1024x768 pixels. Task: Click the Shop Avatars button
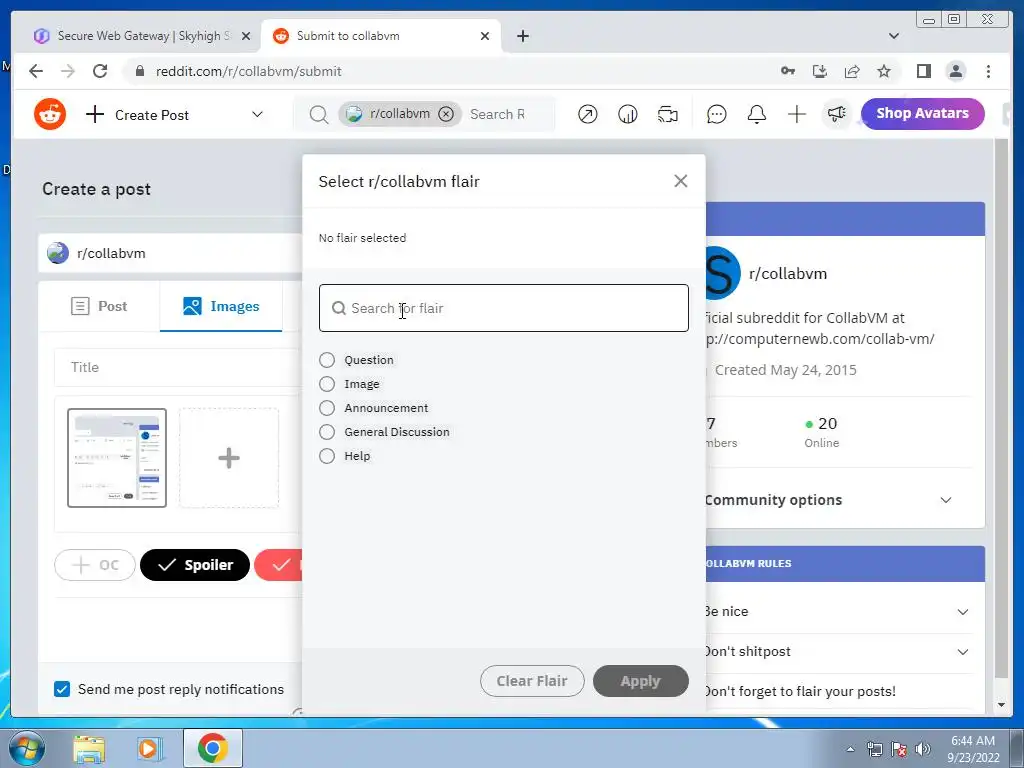(x=922, y=114)
